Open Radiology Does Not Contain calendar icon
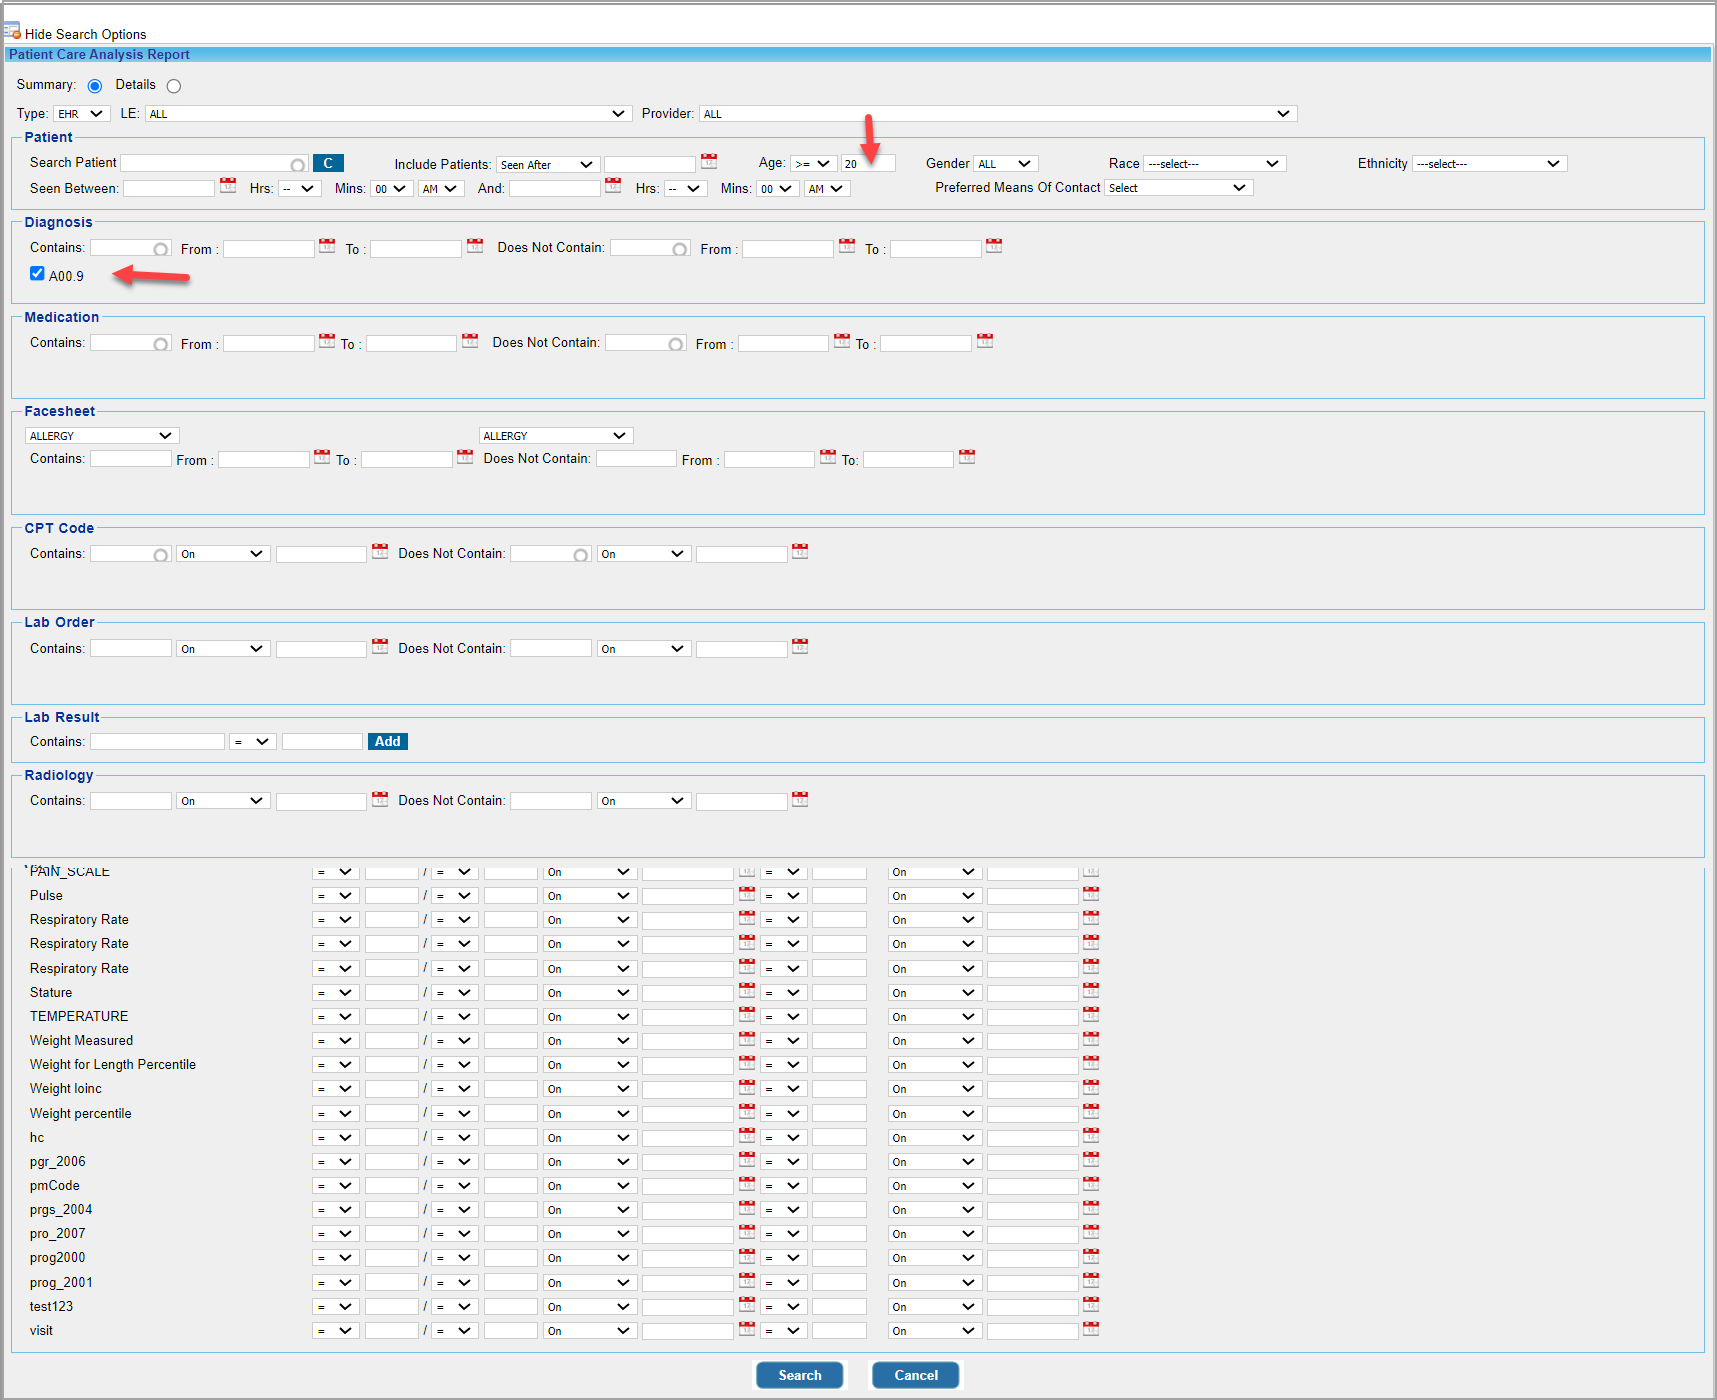 tap(800, 800)
